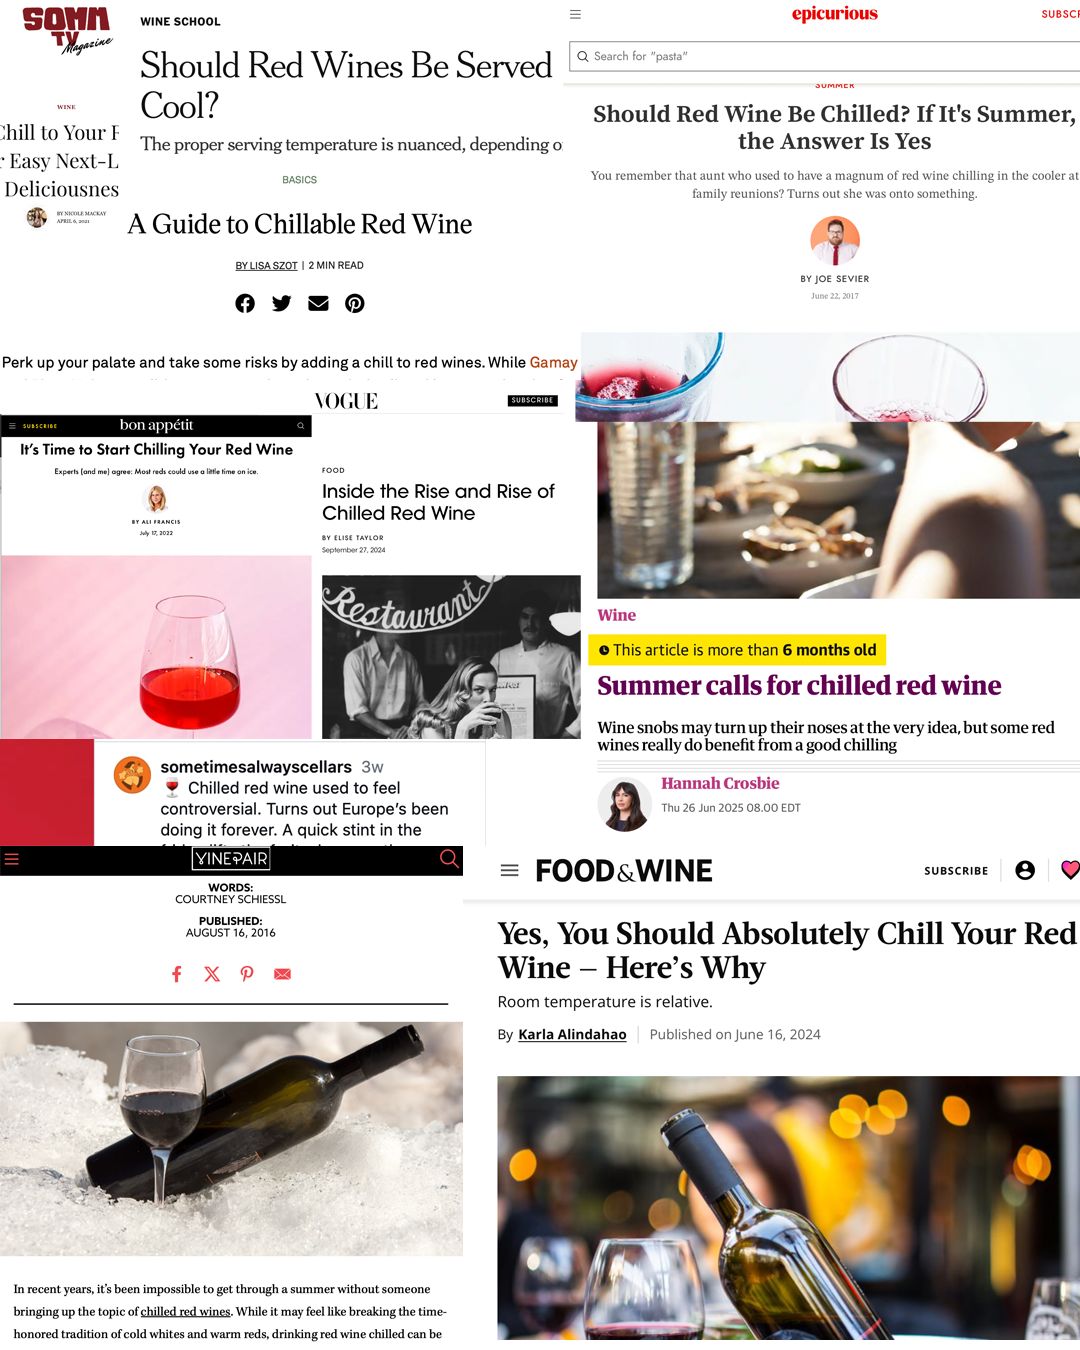Screen dimensions: 1080x1350
Task: Open the Gamay link in article text
Action: (553, 362)
